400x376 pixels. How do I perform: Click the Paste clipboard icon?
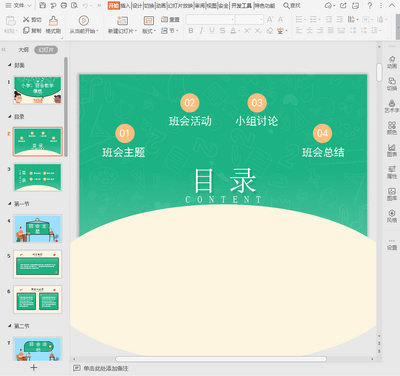pos(11,21)
